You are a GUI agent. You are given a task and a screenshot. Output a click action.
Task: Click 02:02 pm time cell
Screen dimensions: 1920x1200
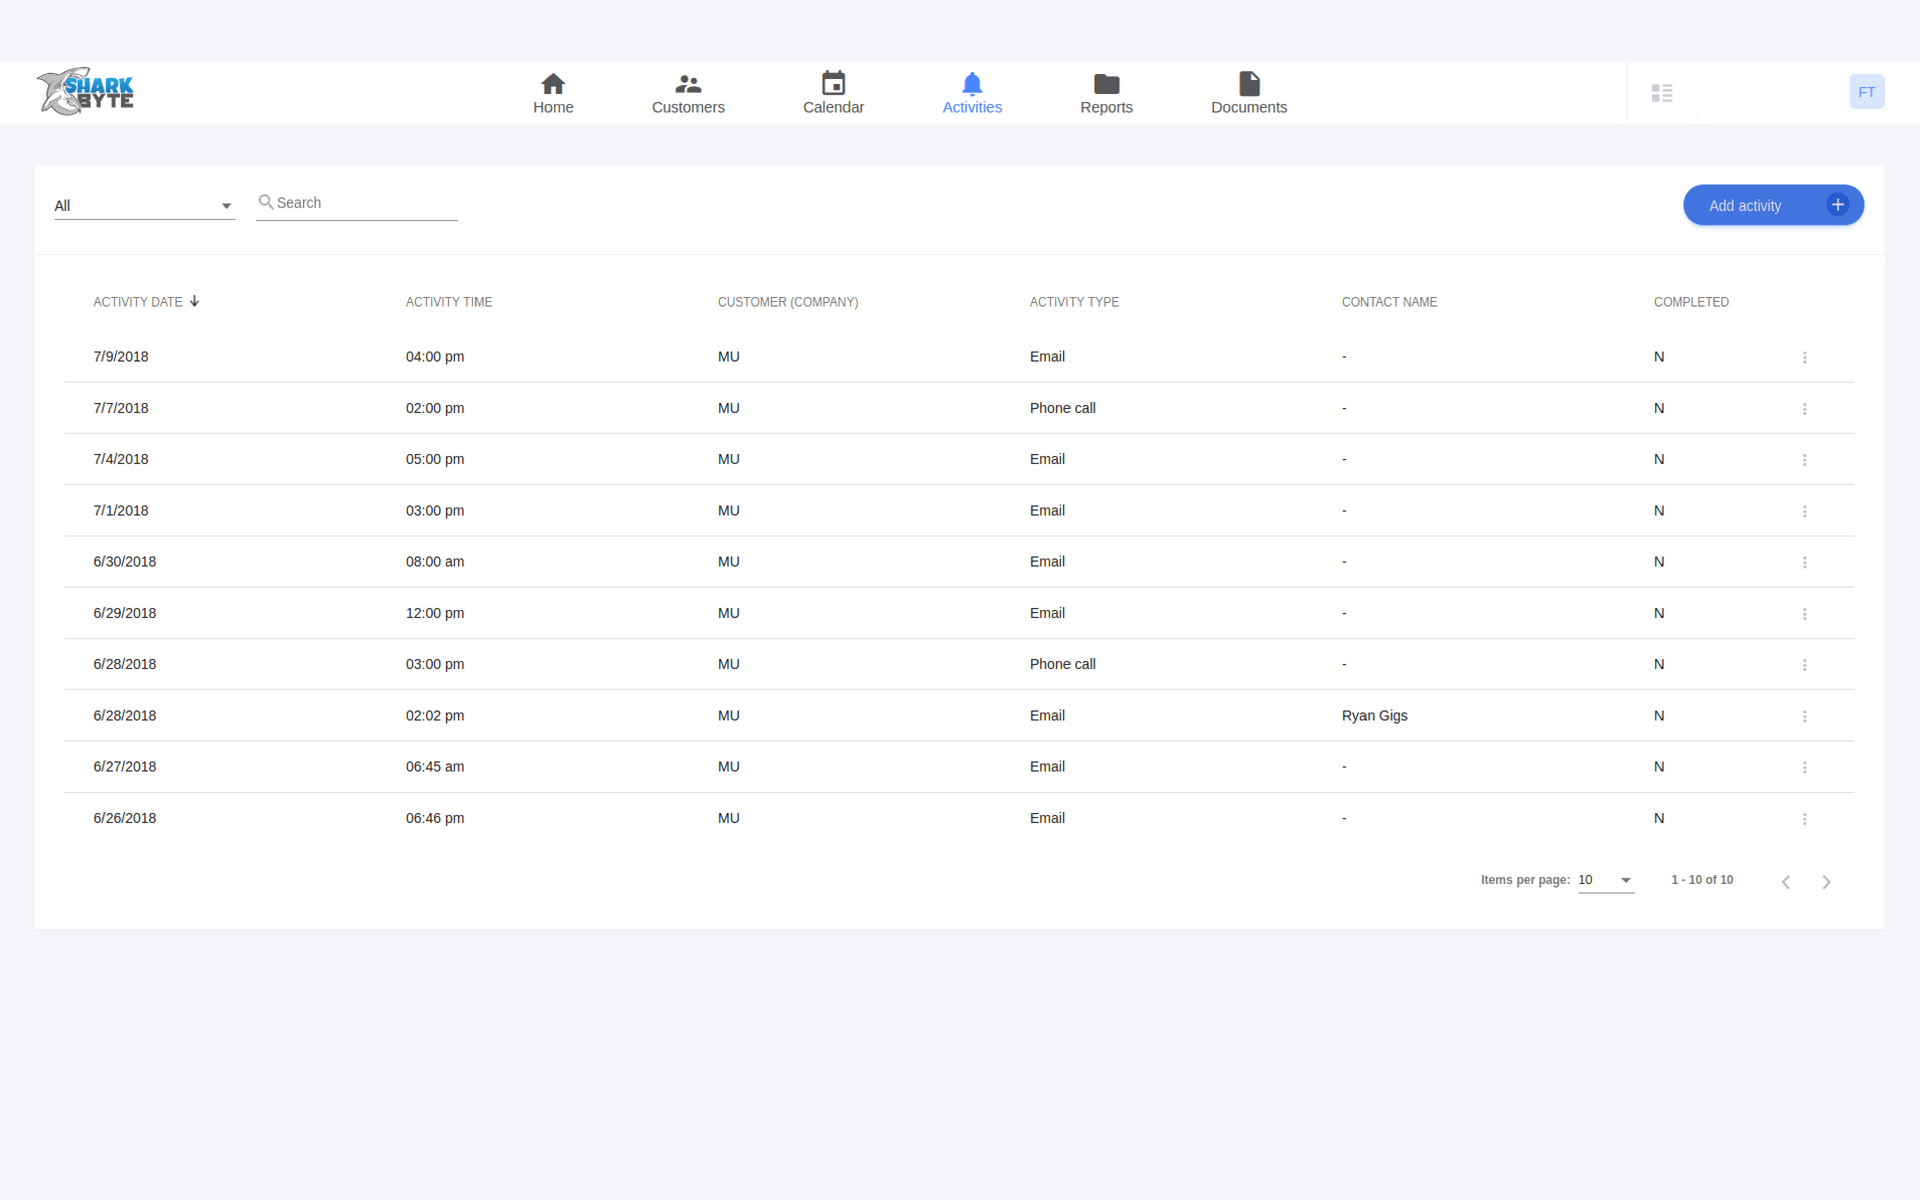click(435, 716)
